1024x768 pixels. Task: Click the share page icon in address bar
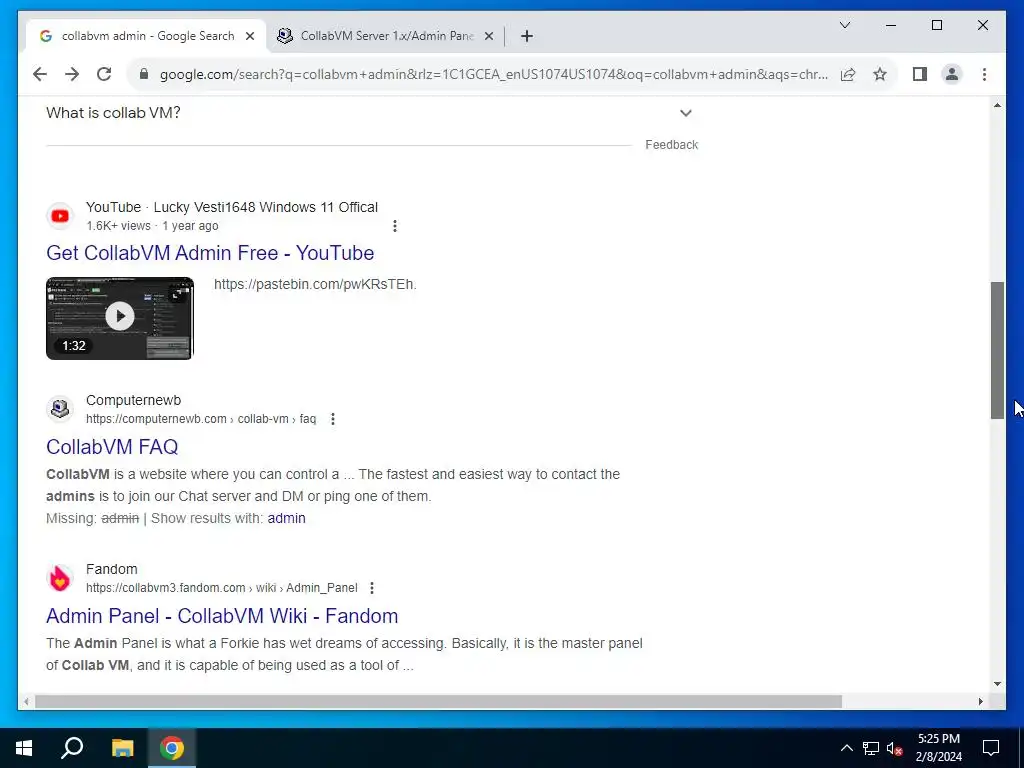(x=848, y=74)
